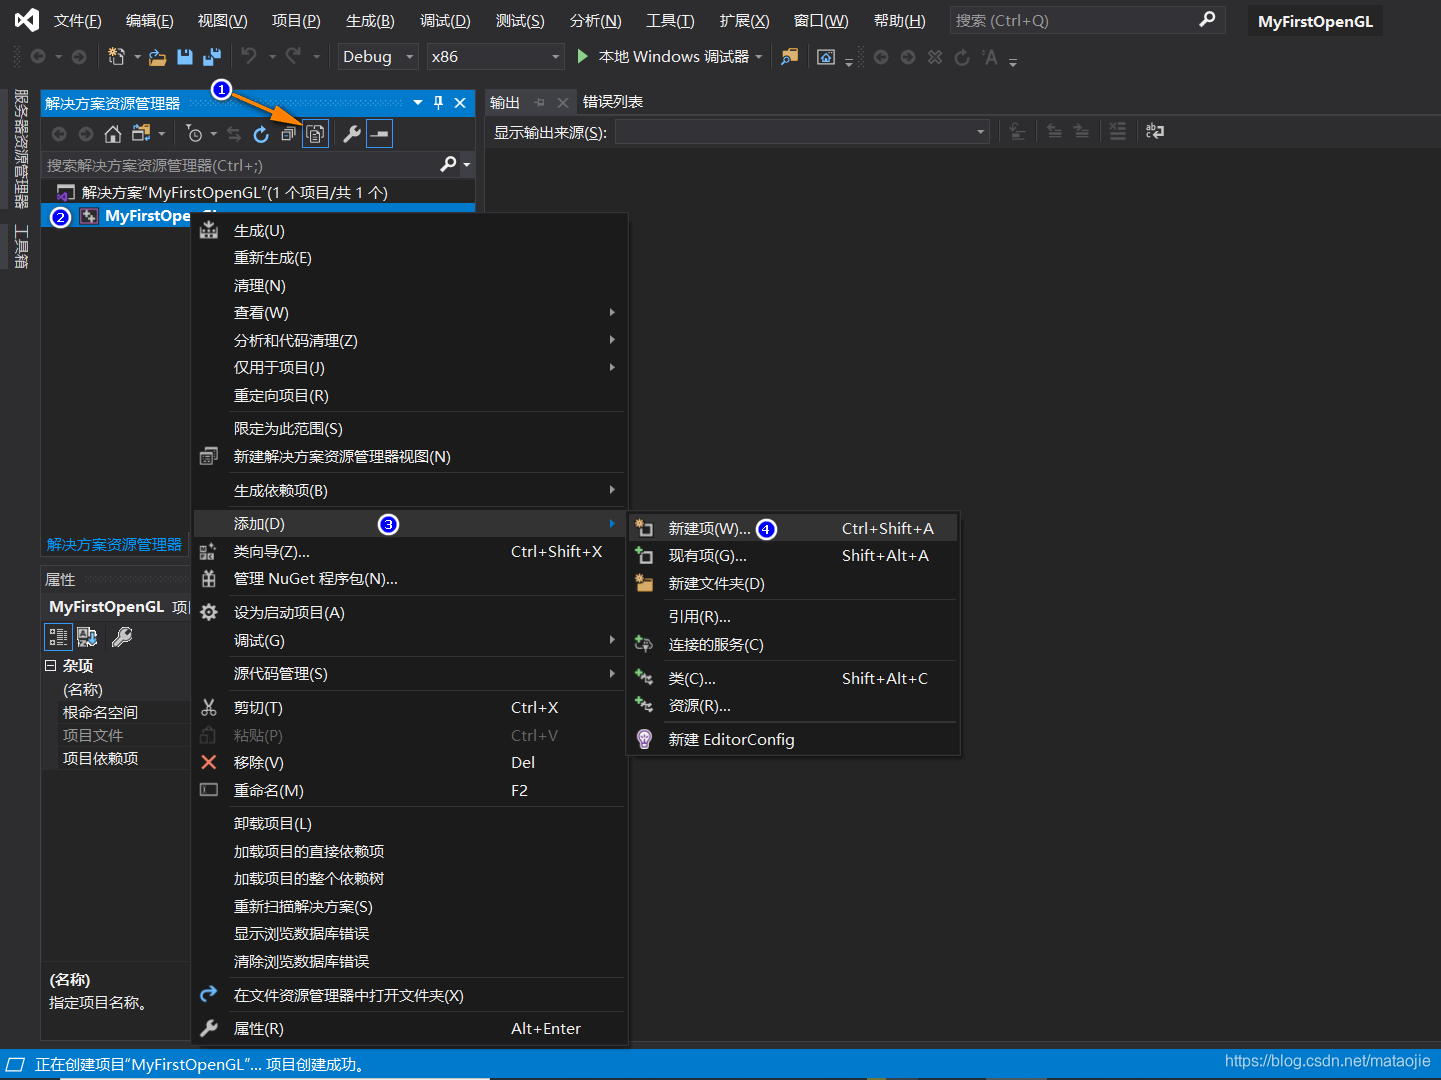The width and height of the screenshot is (1441, 1080).
Task: Click the new project toolbar icon
Action: pyautogui.click(x=117, y=57)
